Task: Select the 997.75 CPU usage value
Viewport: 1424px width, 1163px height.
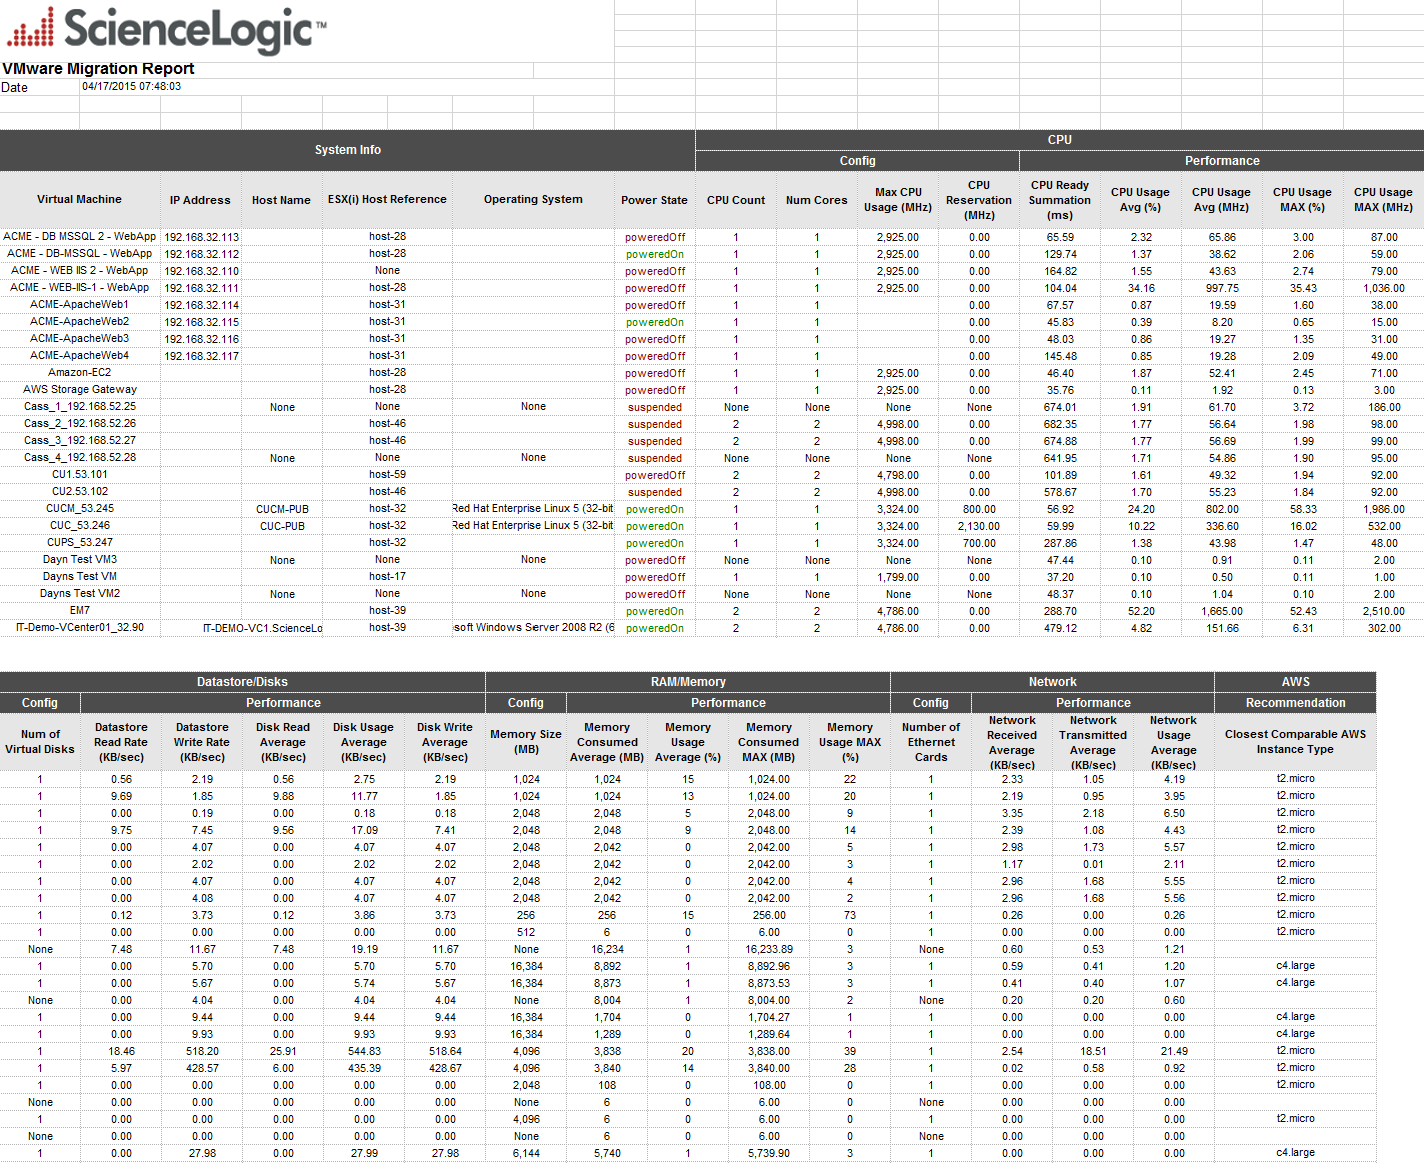Action: point(1222,288)
